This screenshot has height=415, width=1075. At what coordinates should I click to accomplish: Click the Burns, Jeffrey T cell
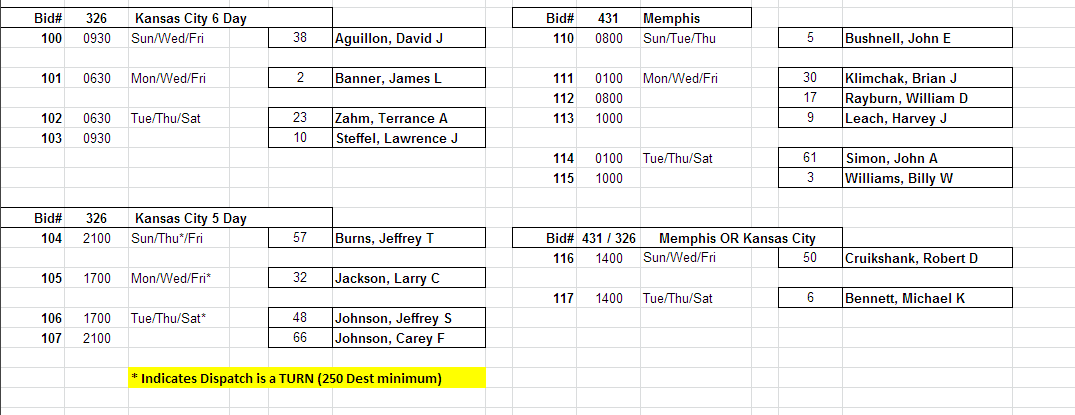click(x=408, y=238)
